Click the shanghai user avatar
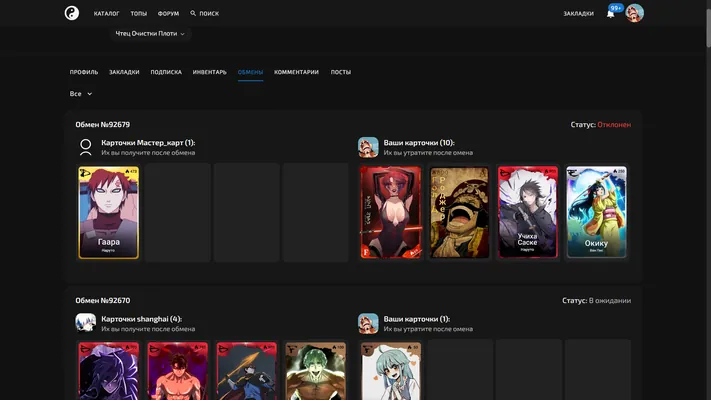Image resolution: width=711 pixels, height=400 pixels. (x=86, y=323)
